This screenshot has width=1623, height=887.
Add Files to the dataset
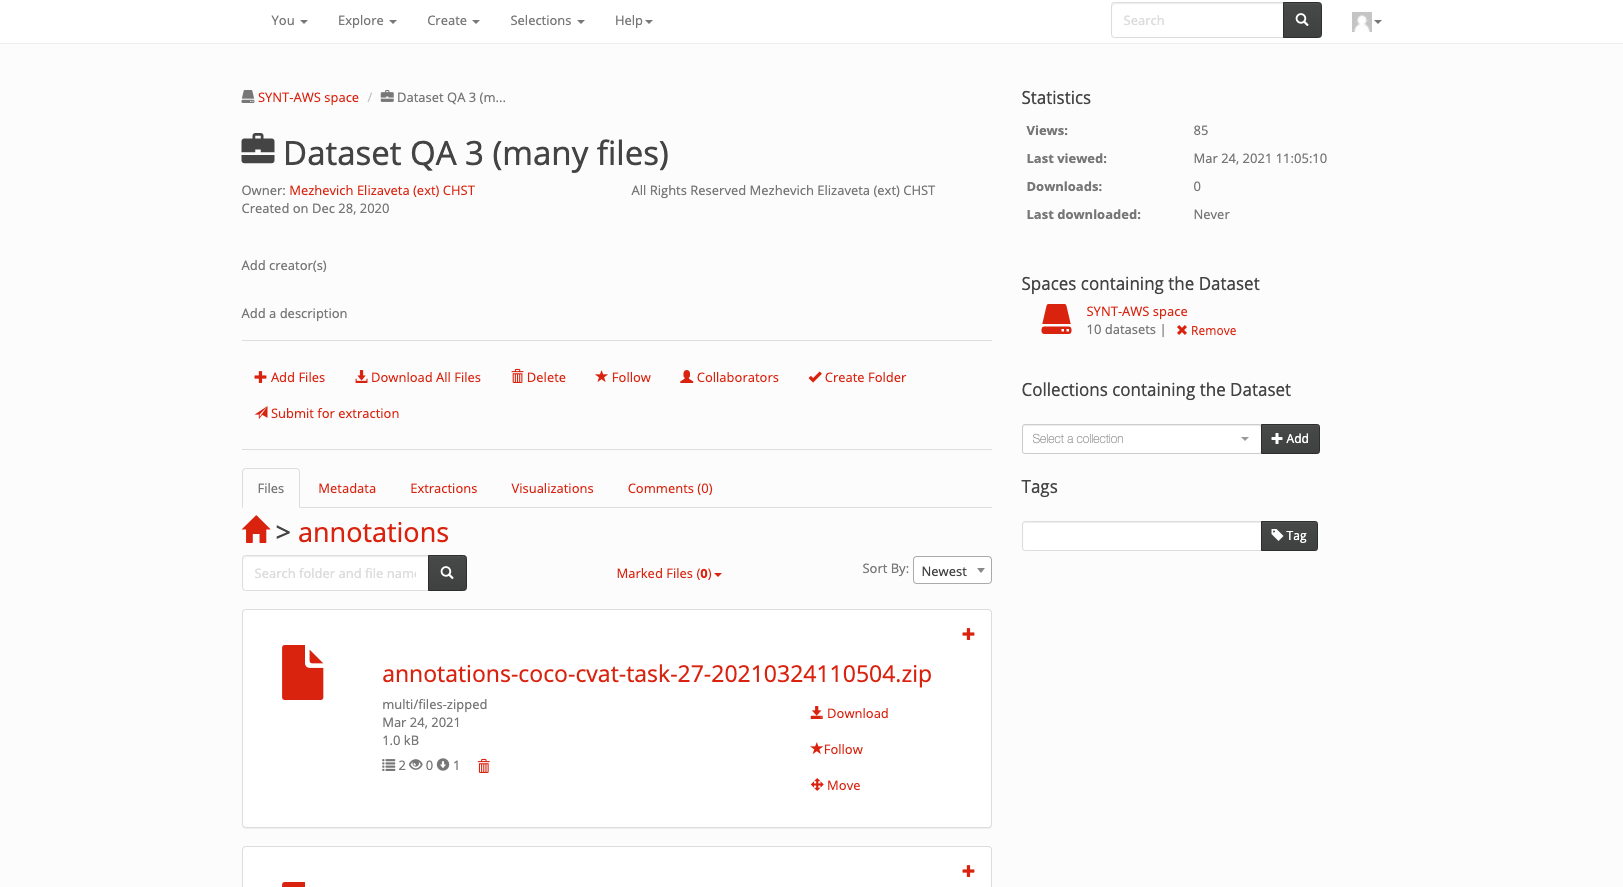290,377
